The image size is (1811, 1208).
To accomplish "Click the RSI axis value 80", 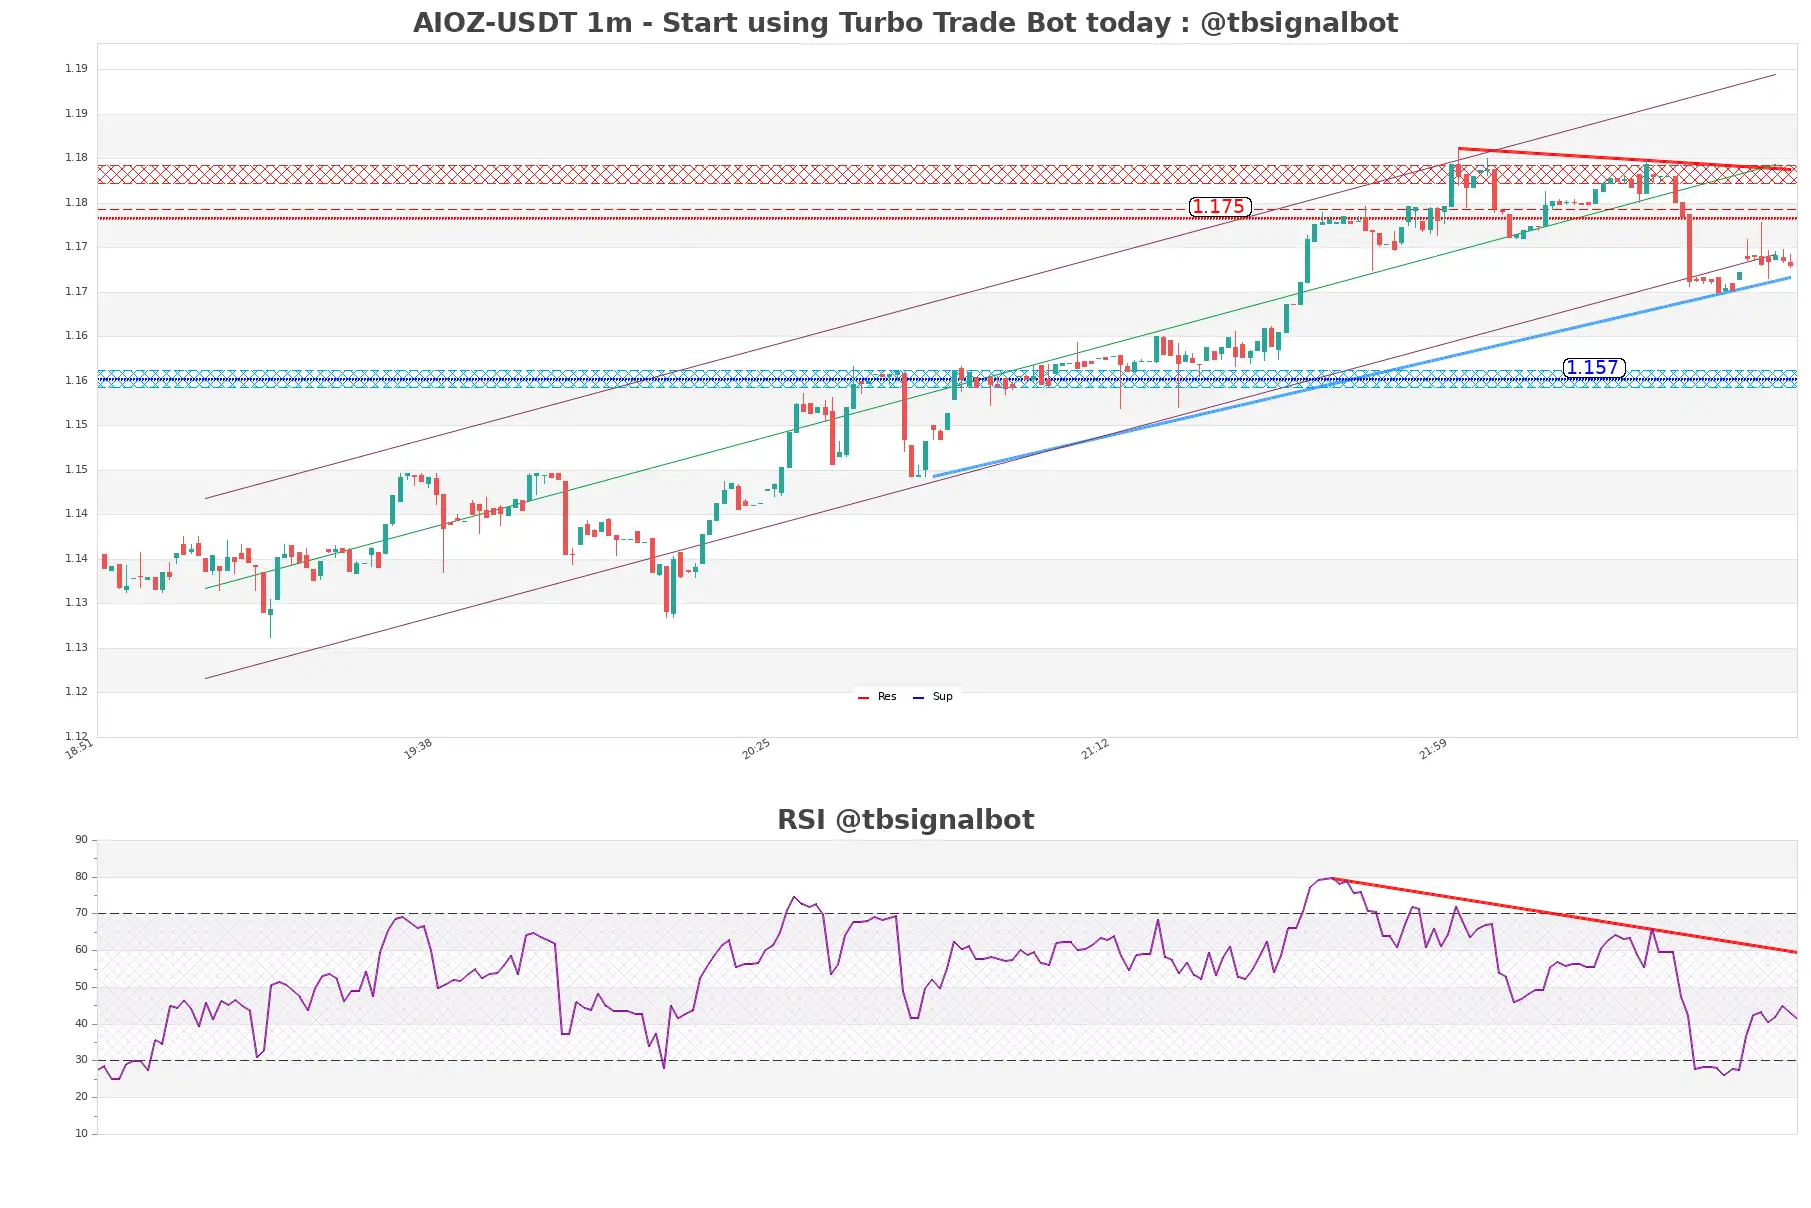I will [x=81, y=877].
